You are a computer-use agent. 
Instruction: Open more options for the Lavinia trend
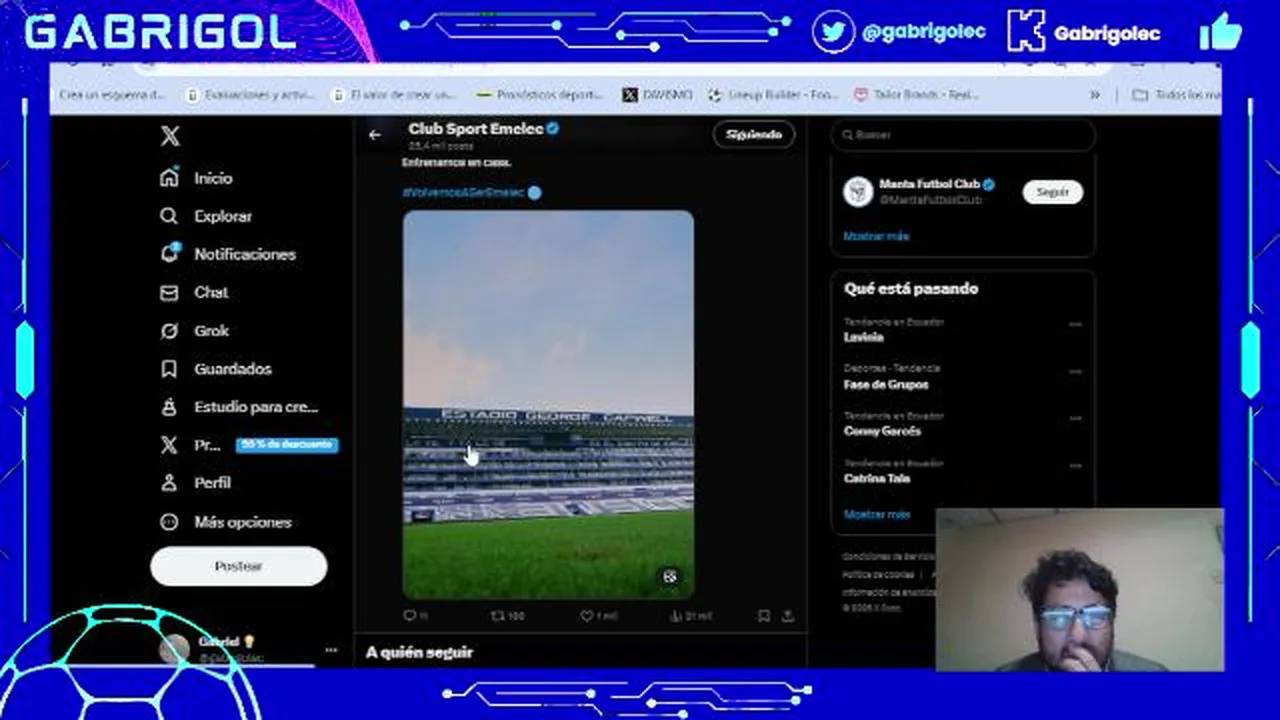[x=1075, y=324]
